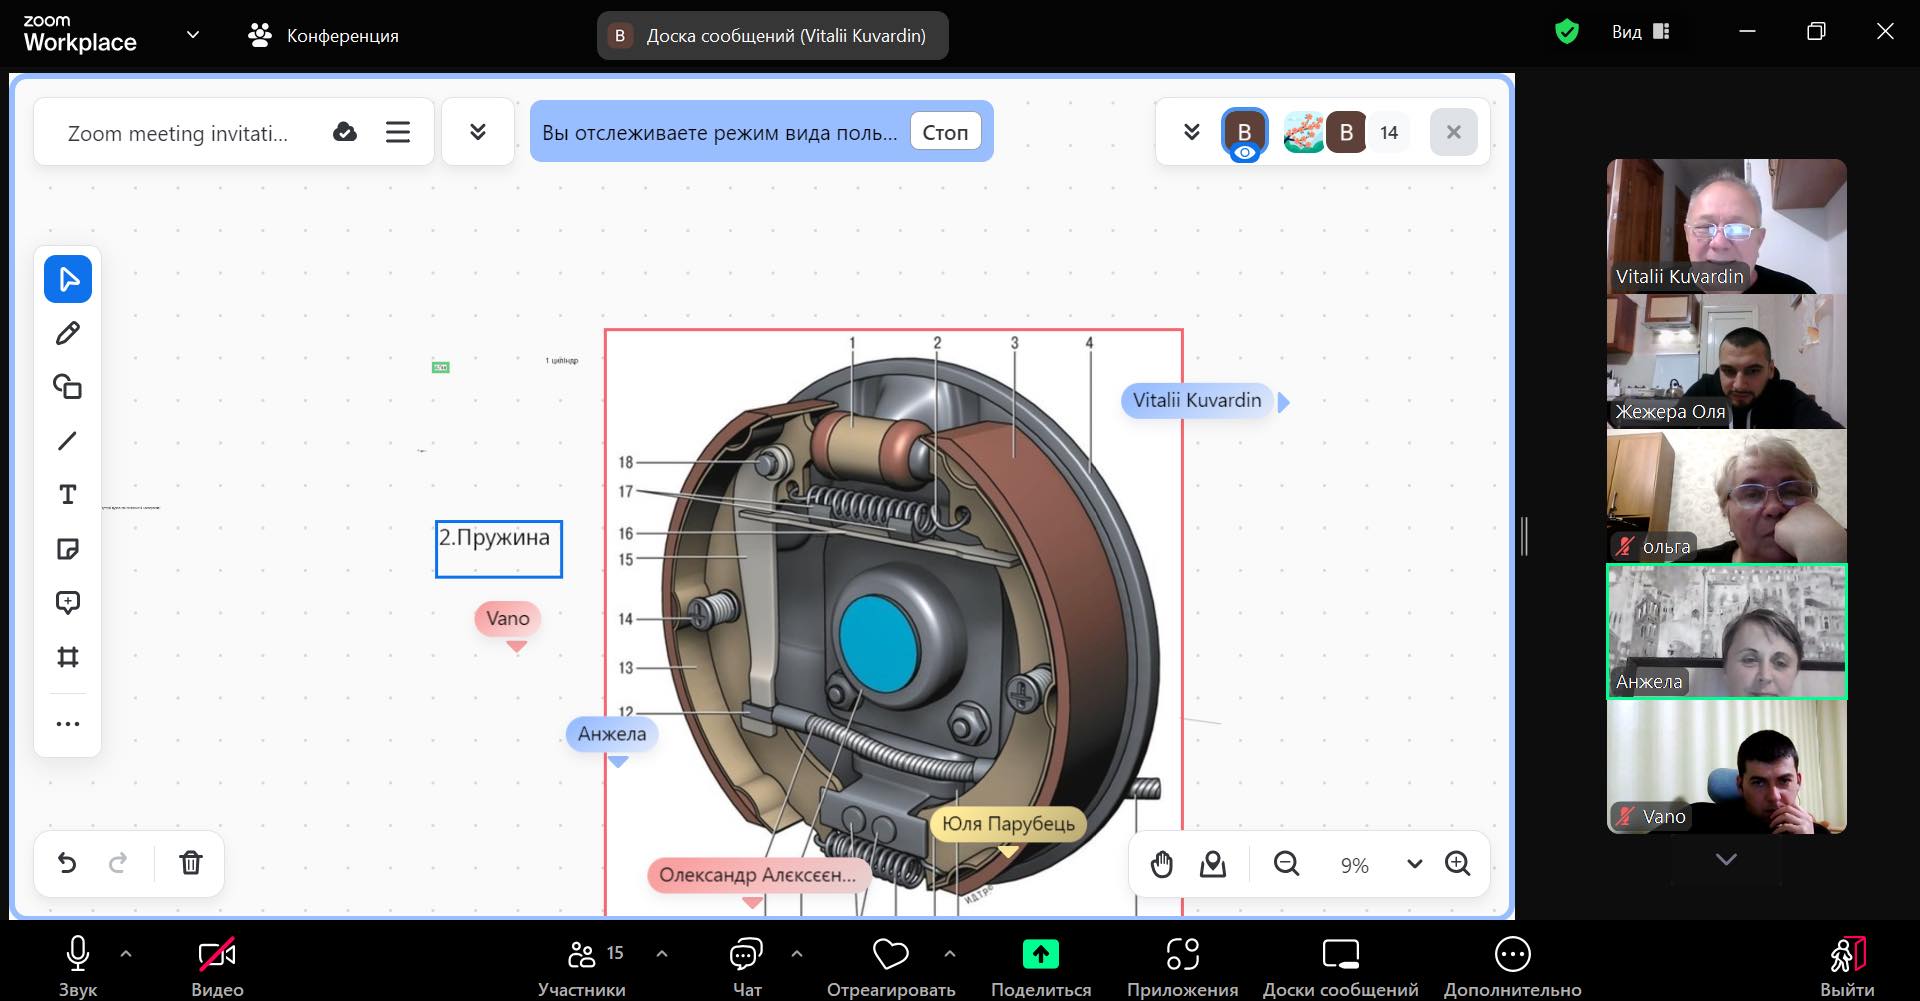1920x1001 pixels.
Task: Open the Конференция tab
Action: pyautogui.click(x=323, y=36)
